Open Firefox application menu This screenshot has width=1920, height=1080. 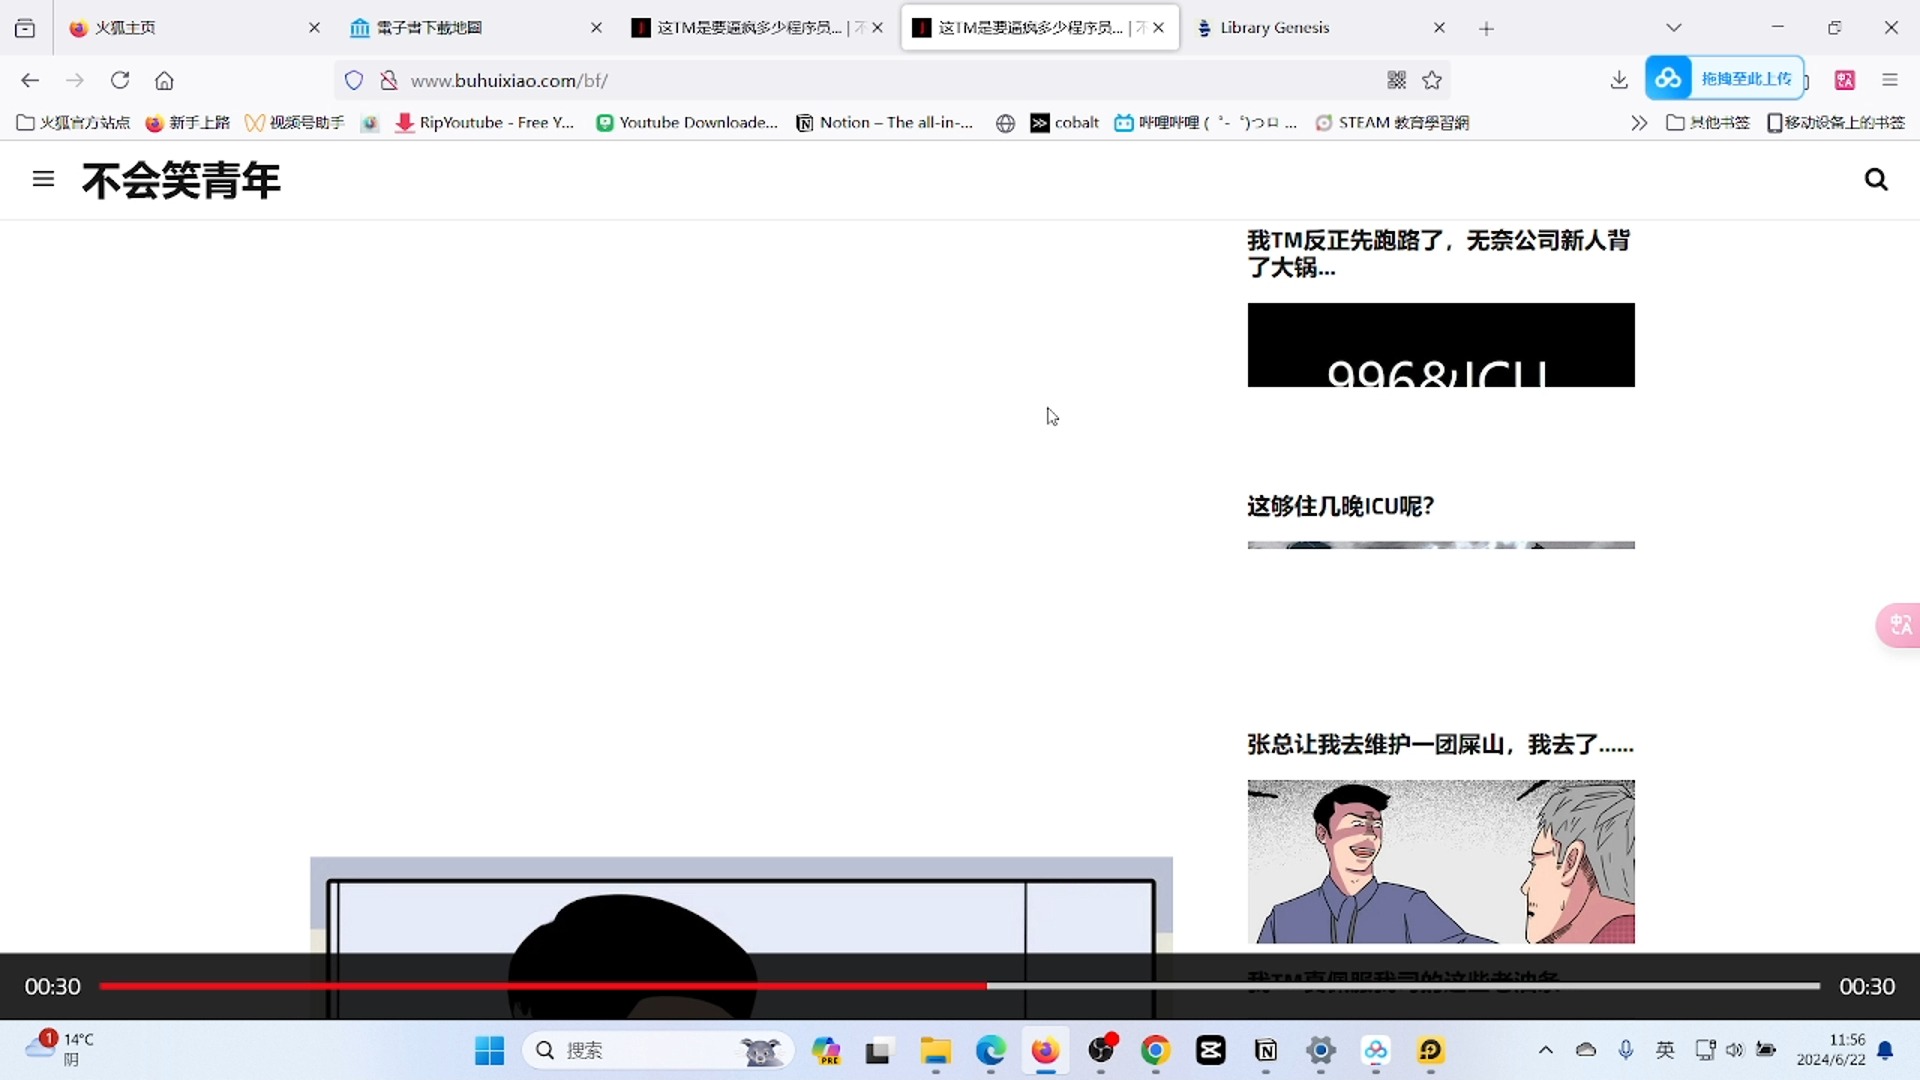pyautogui.click(x=1889, y=80)
